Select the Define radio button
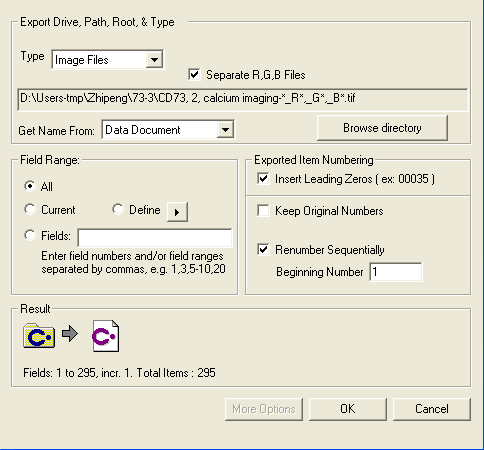 (118, 209)
